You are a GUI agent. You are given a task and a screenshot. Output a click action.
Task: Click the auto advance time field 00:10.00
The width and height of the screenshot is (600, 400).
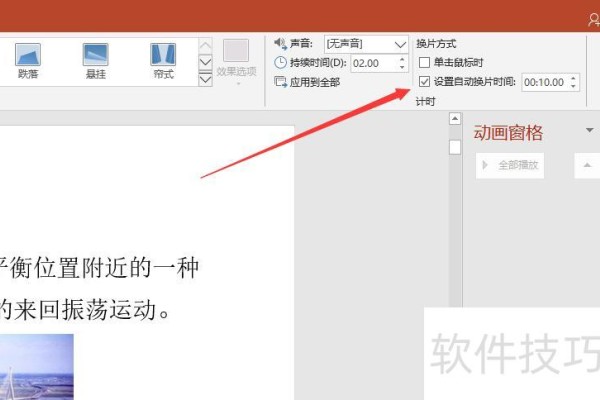pyautogui.click(x=545, y=82)
